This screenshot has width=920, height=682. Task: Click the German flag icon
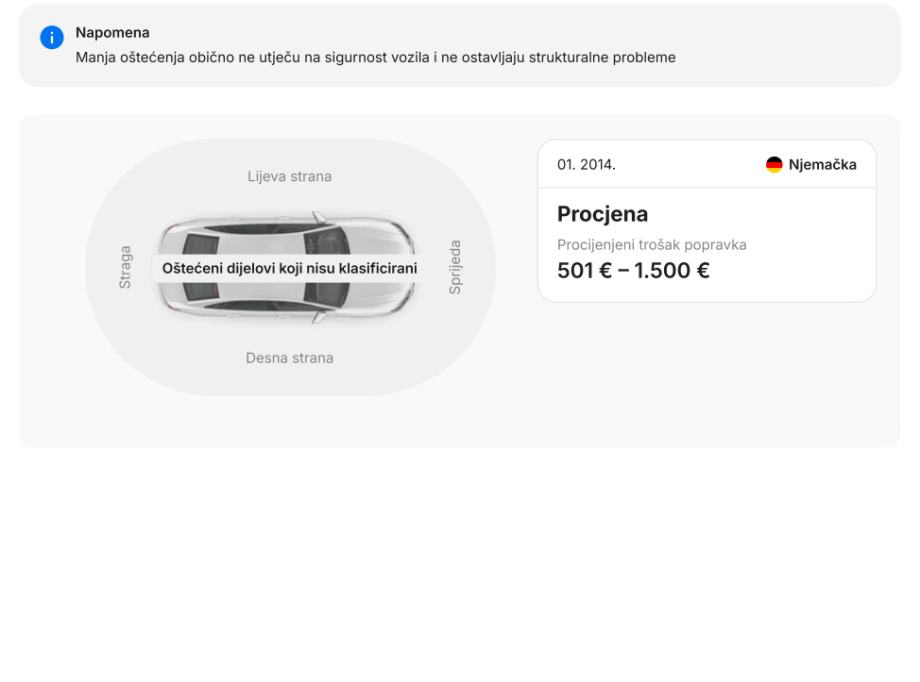[x=774, y=165]
